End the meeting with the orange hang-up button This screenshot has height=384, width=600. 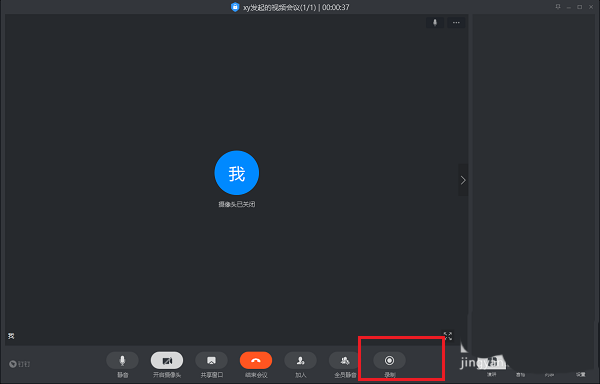pyautogui.click(x=256, y=360)
